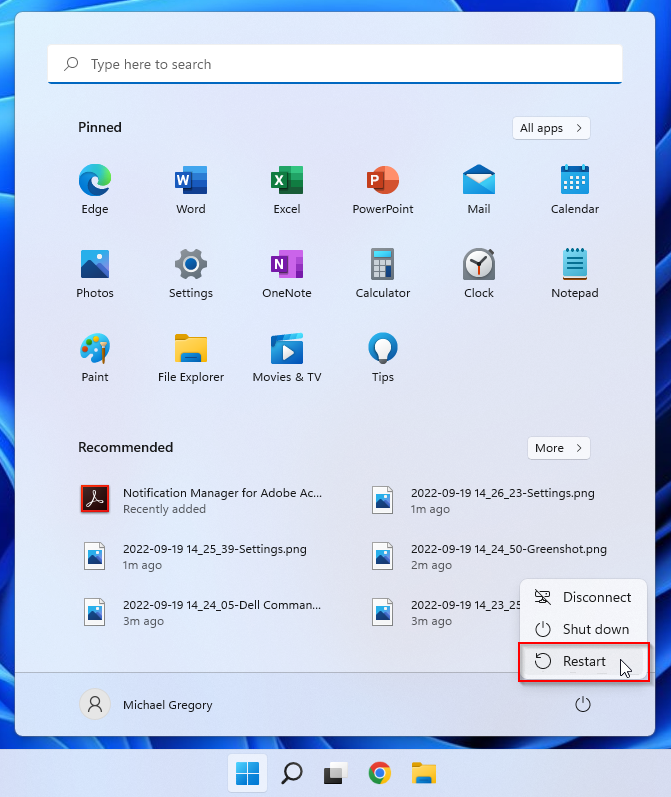
Task: Select Restart from the power menu
Action: pyautogui.click(x=583, y=661)
